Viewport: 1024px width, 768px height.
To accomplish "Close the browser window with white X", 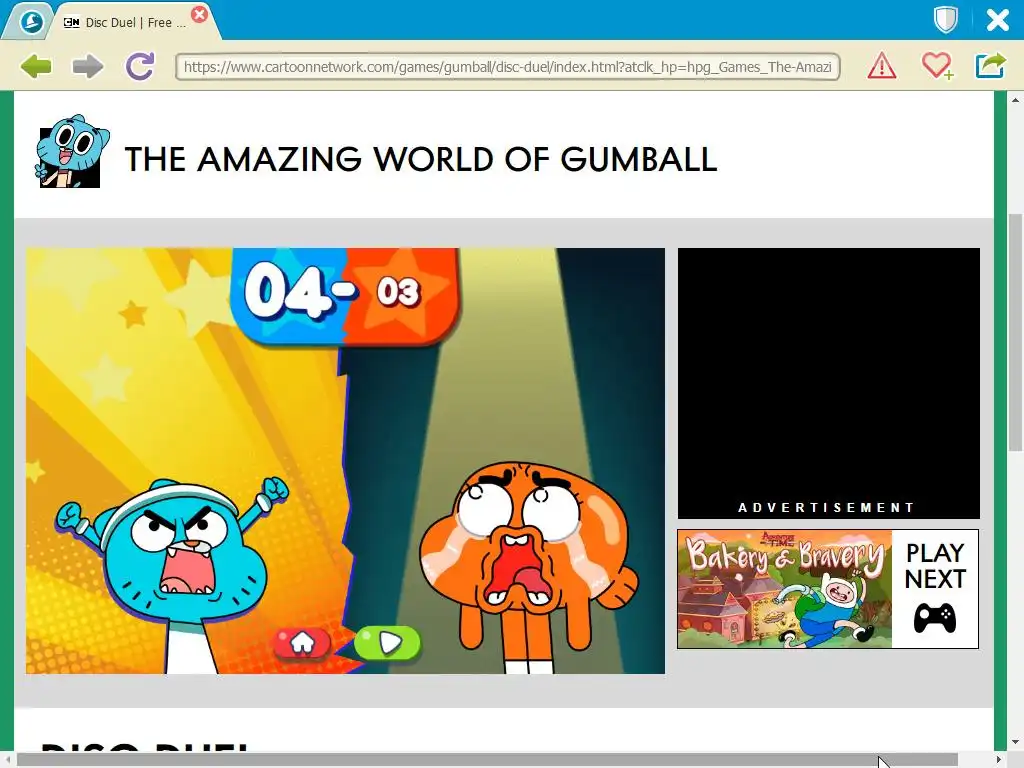I will tap(997, 20).
